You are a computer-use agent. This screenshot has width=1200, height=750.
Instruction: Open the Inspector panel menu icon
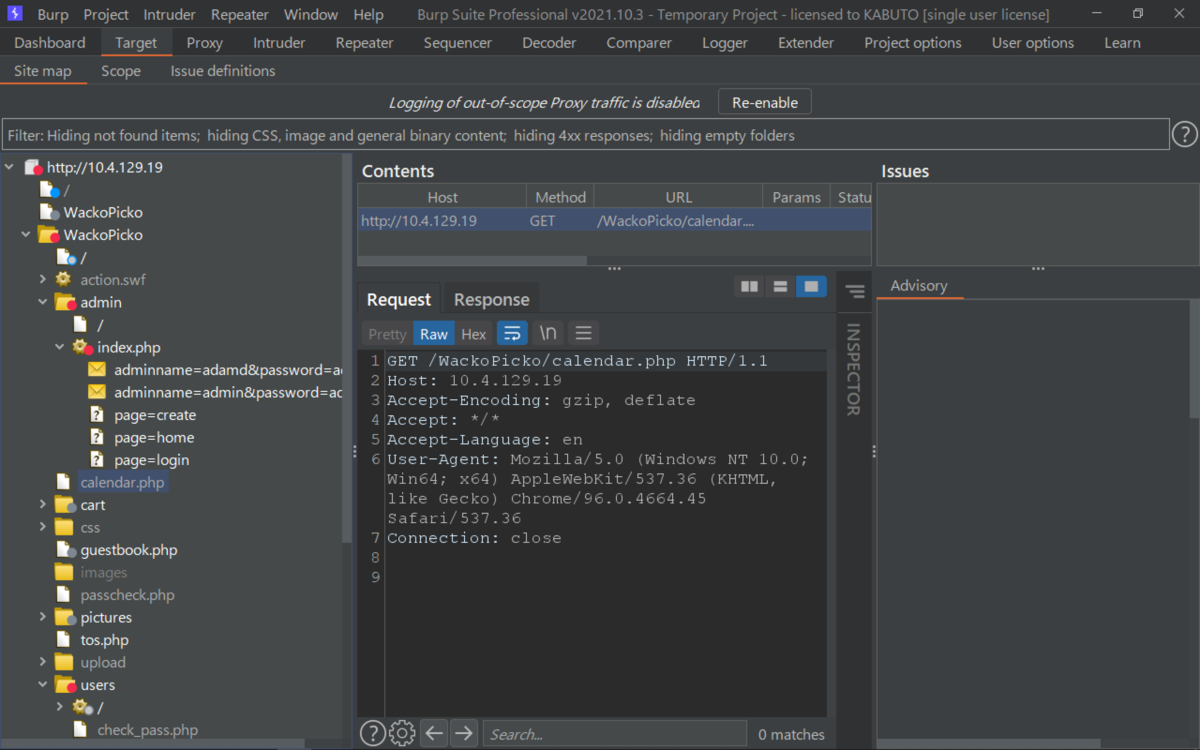(855, 292)
